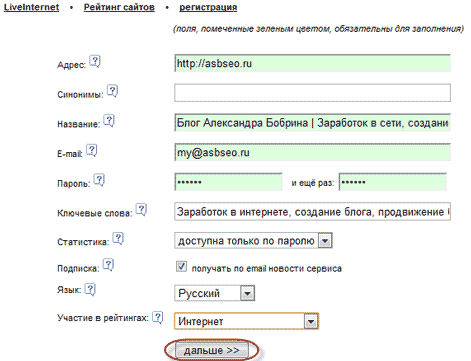Viewport: 471px width, 361px height.
Task: Open the Статистика access dropdown
Action: (x=253, y=241)
